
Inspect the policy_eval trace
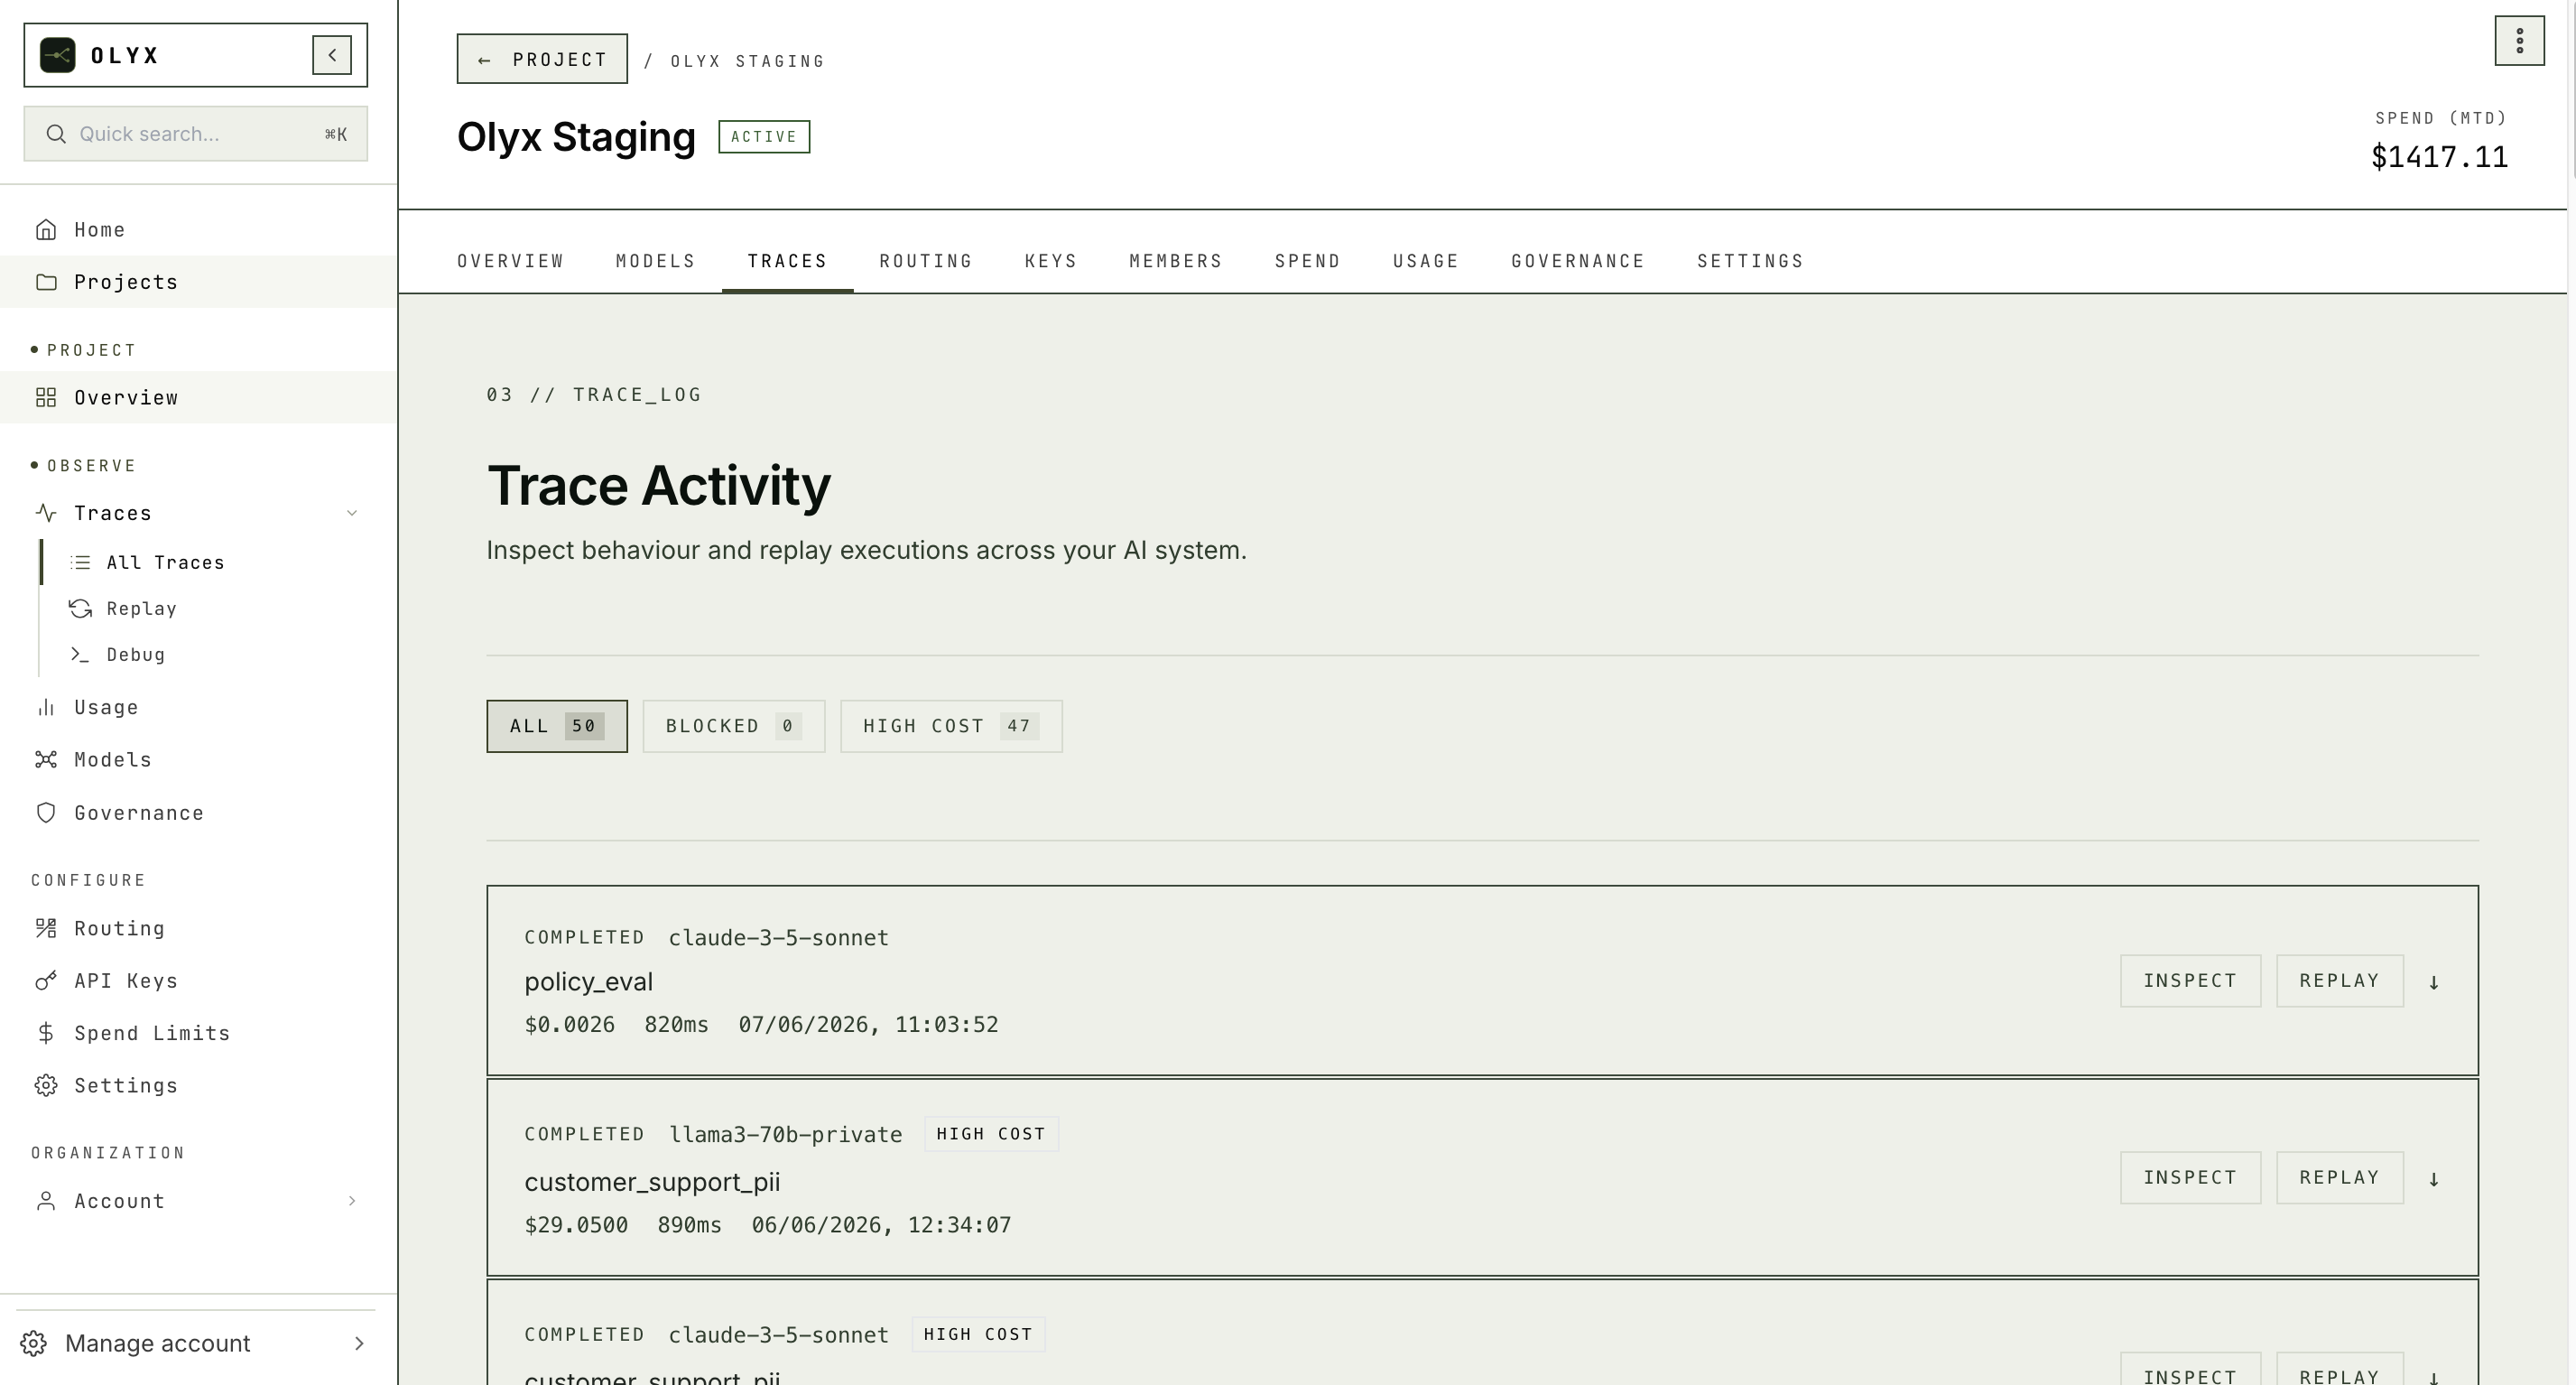2190,981
